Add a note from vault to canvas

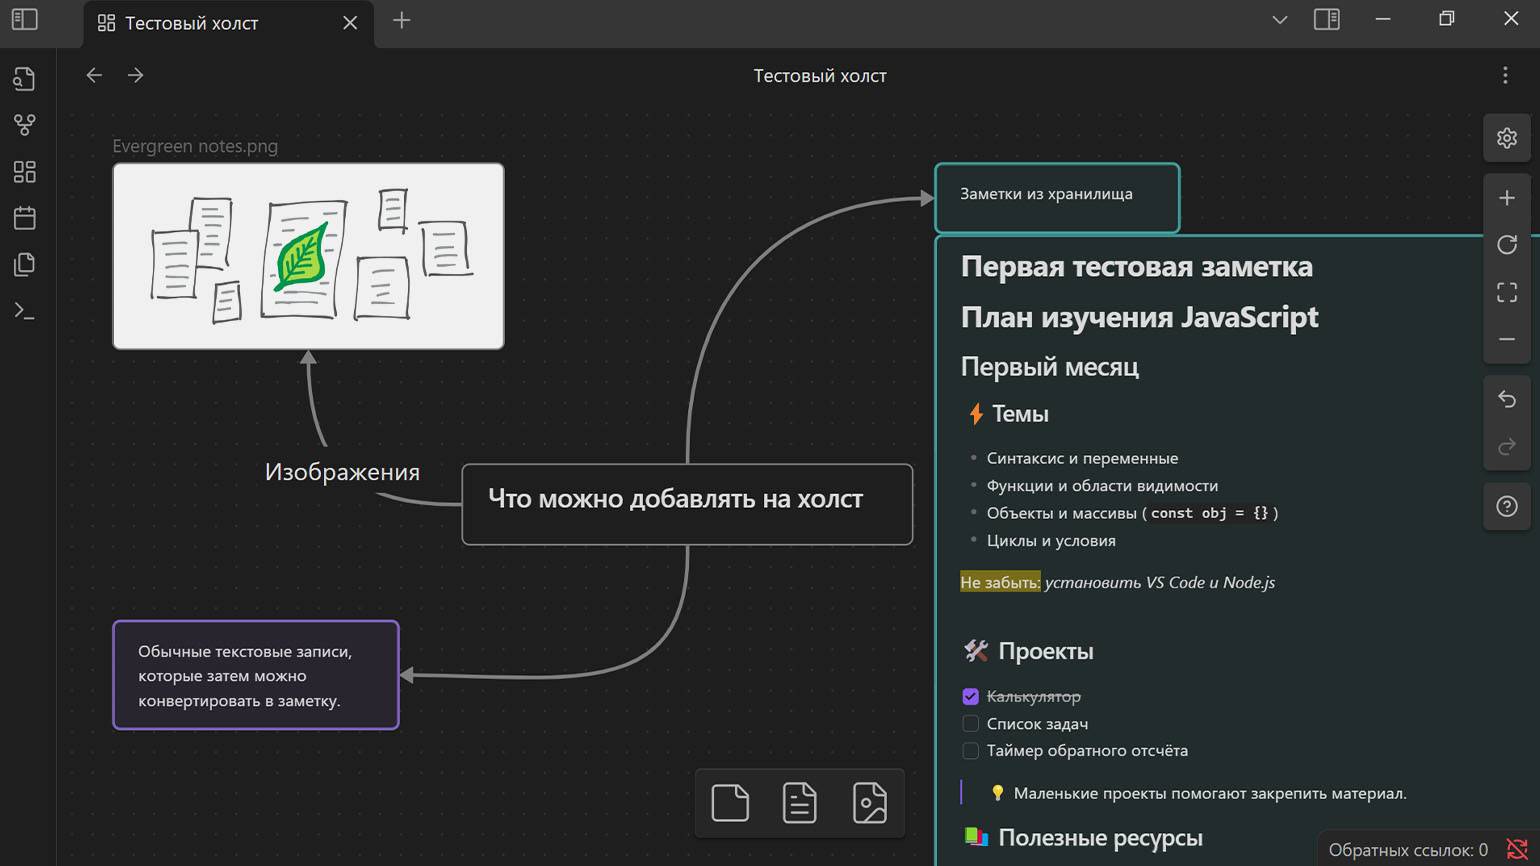pyautogui.click(x=799, y=803)
